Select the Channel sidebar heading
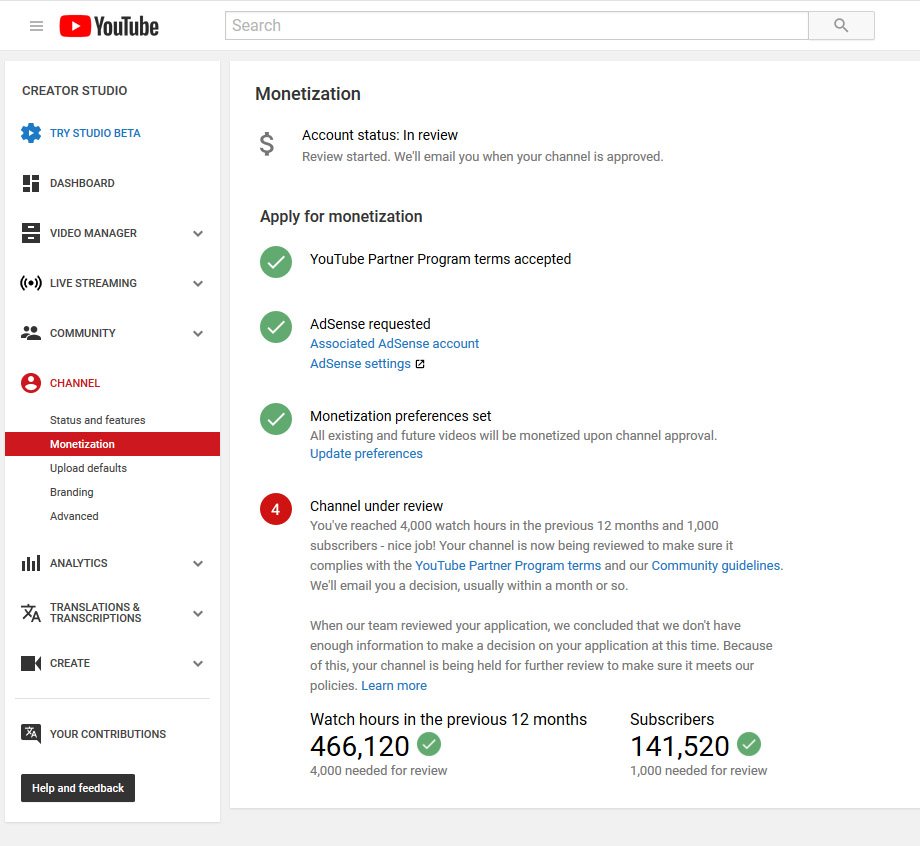Image resolution: width=920 pixels, height=846 pixels. tap(75, 383)
